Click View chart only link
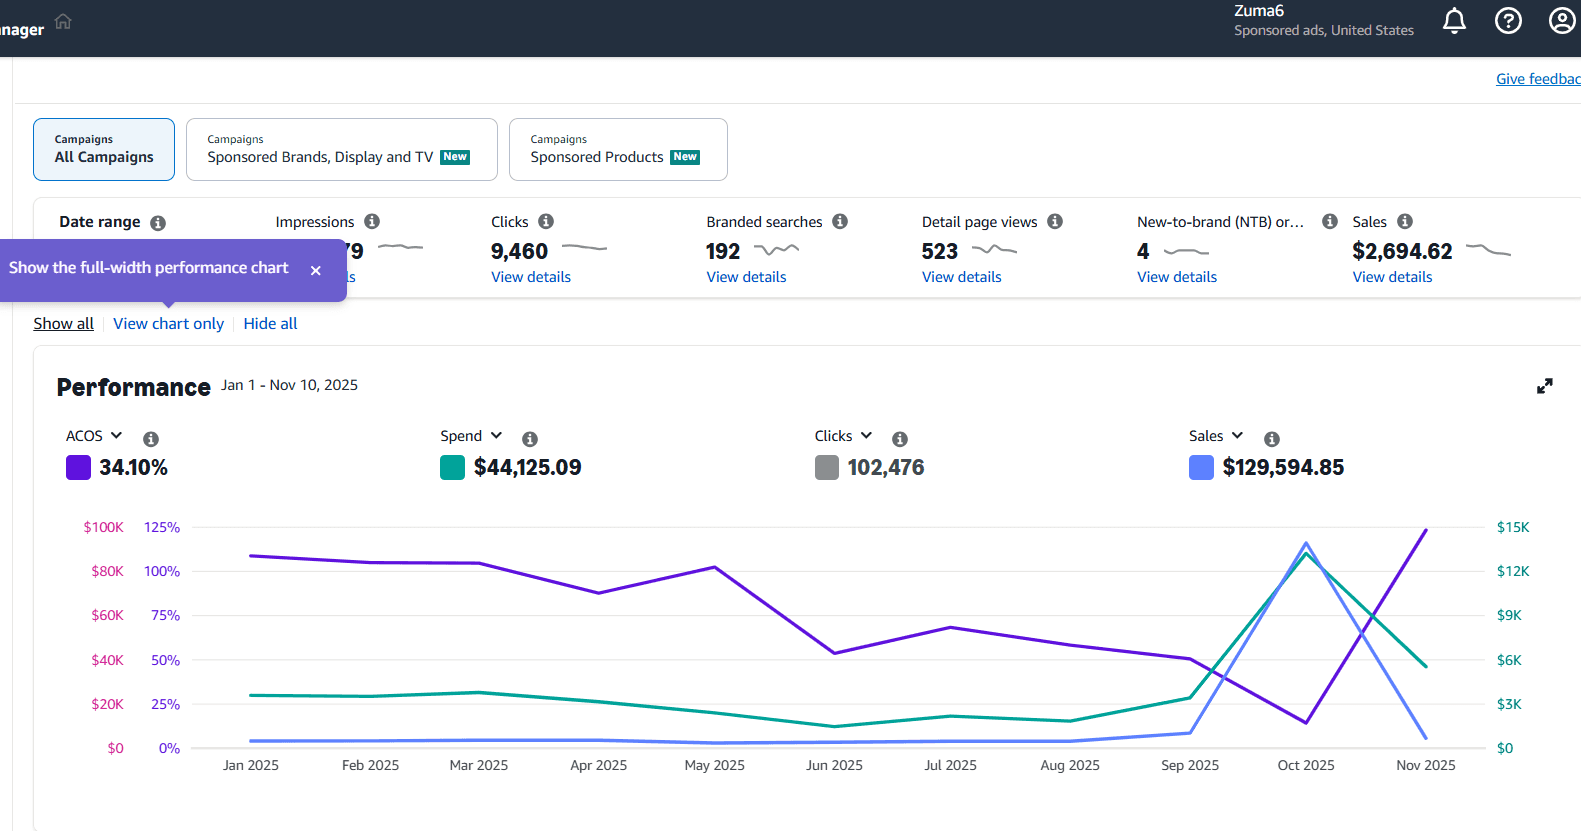 [168, 324]
